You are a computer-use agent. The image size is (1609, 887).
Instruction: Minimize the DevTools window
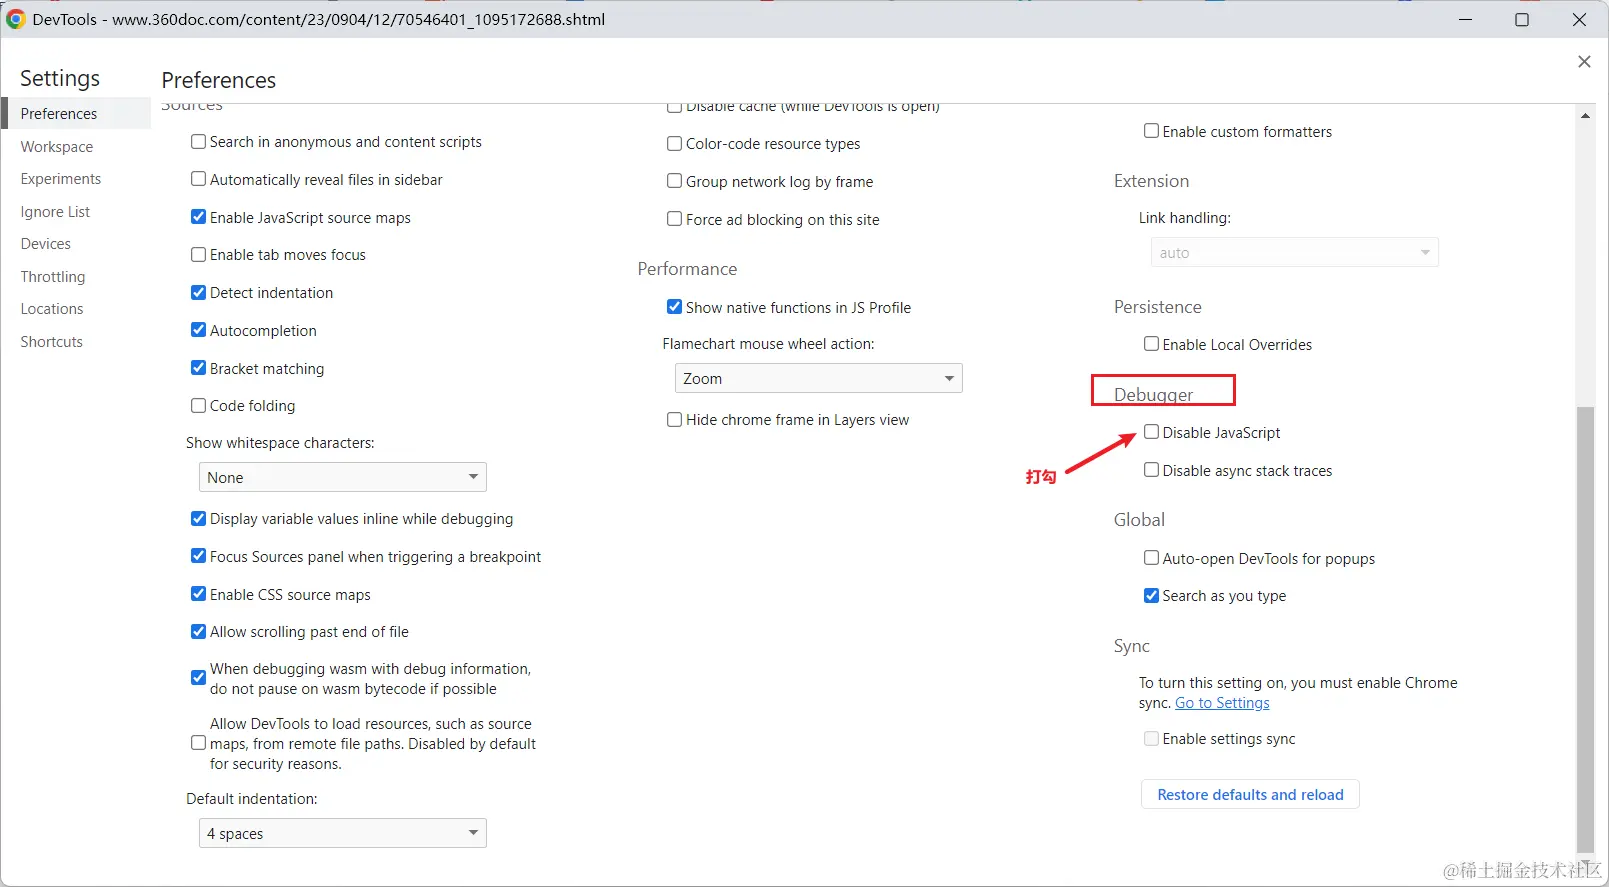(1466, 20)
